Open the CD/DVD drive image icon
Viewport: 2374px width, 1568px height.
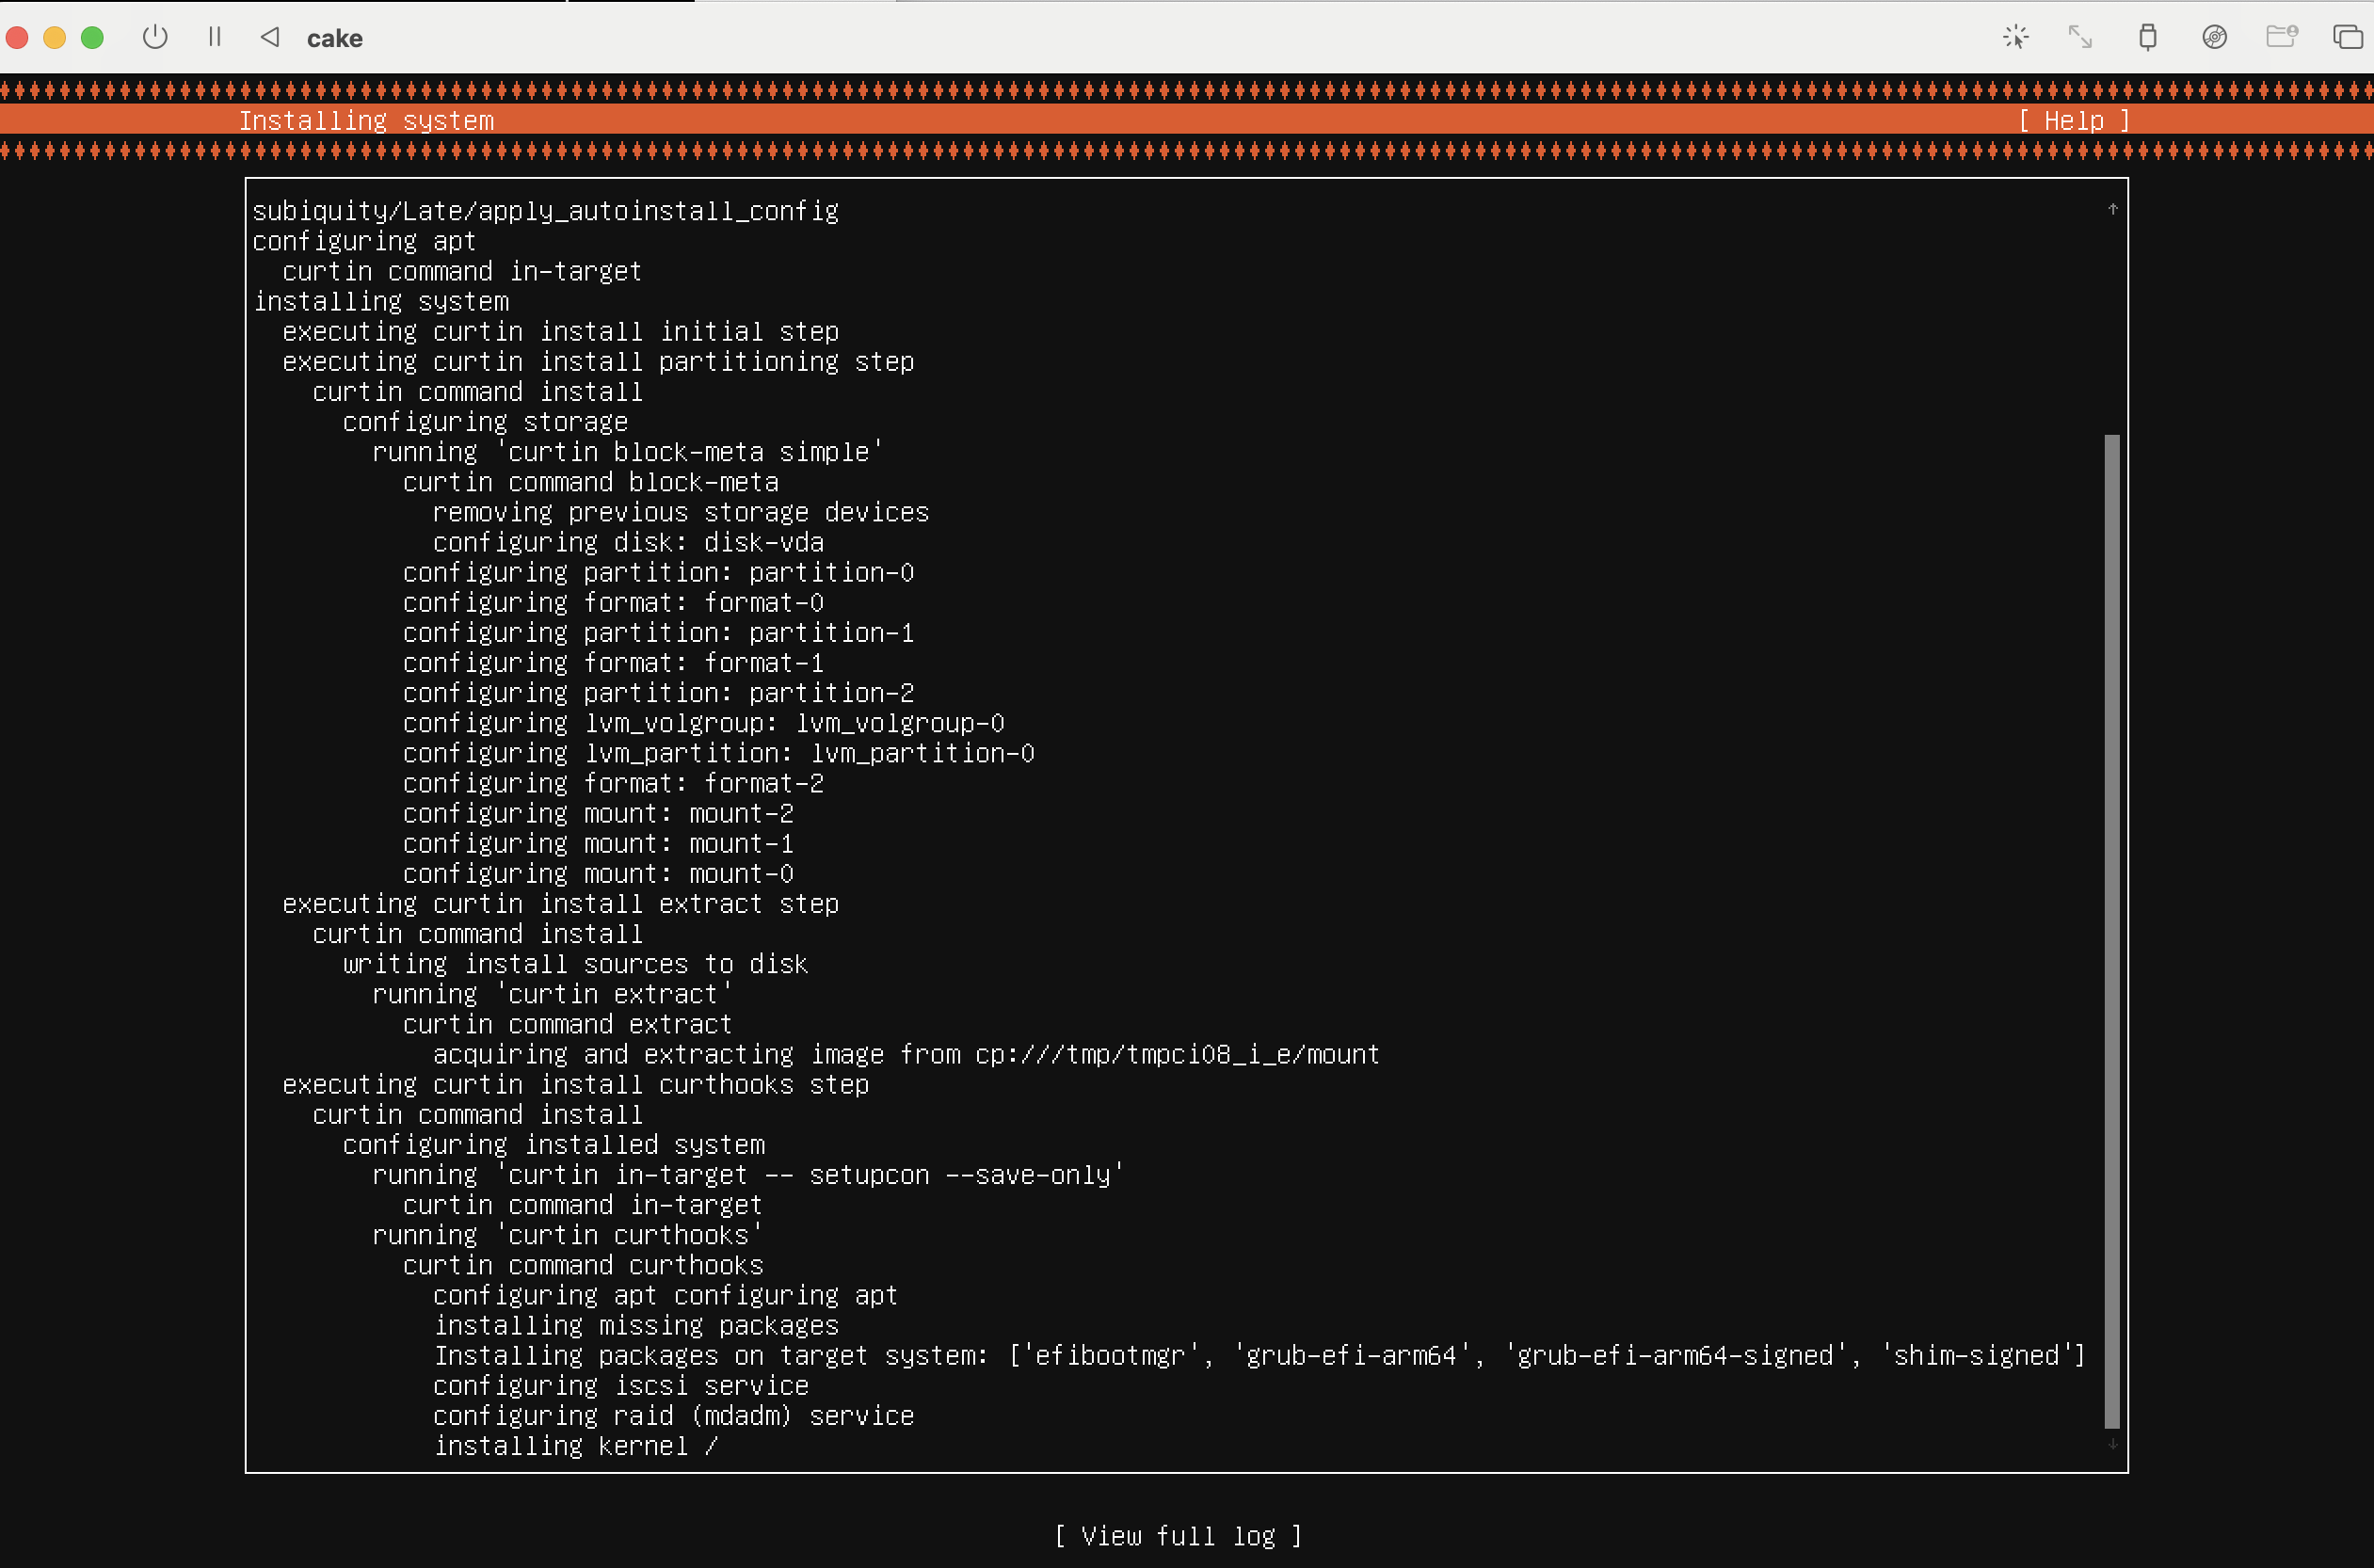pos(2214,38)
